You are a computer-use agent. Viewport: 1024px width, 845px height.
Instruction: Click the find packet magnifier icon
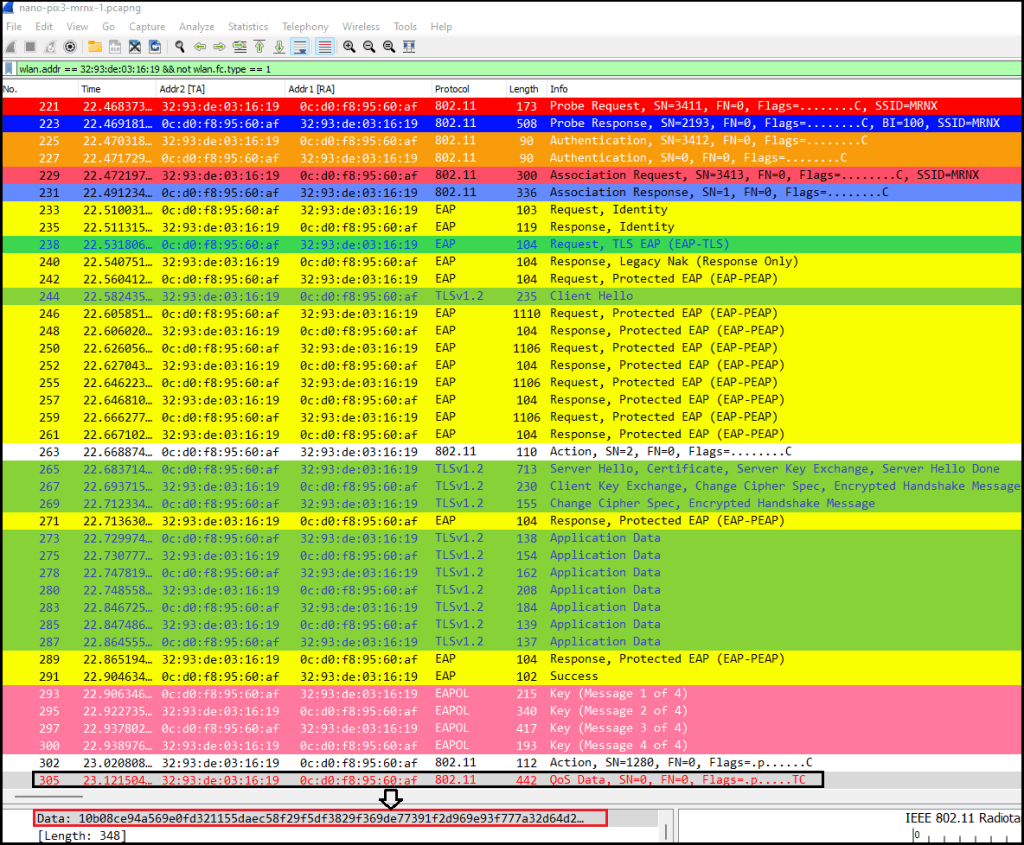180,47
